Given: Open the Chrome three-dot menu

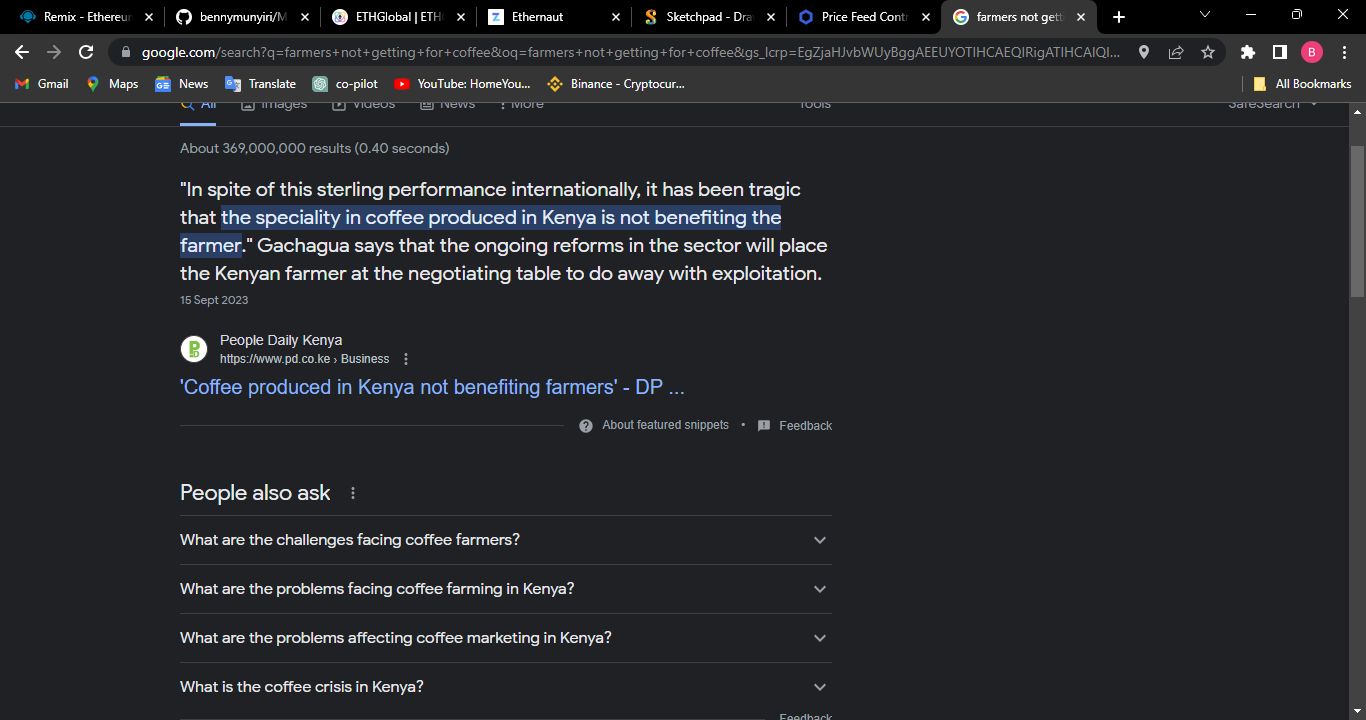Looking at the screenshot, I should [1343, 52].
